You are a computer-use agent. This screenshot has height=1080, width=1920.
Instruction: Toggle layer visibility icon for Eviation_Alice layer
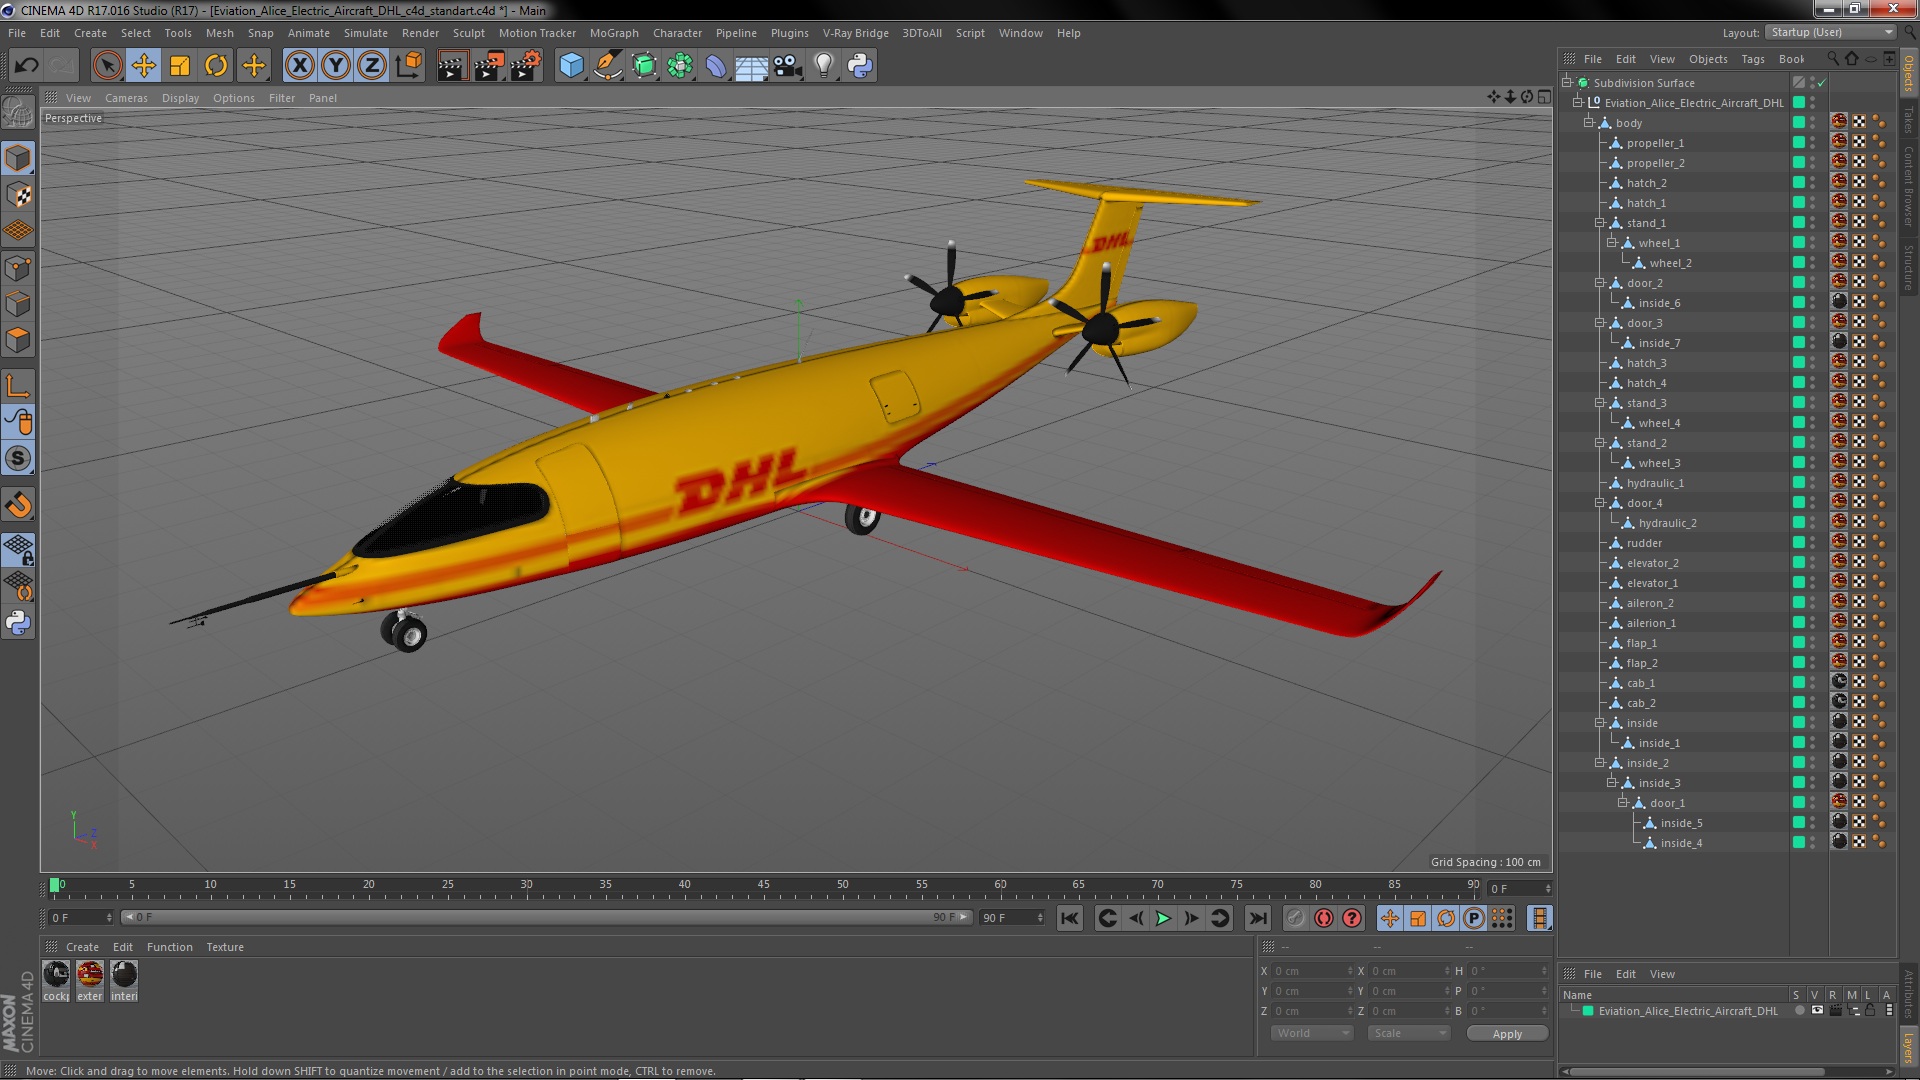click(x=1817, y=1011)
